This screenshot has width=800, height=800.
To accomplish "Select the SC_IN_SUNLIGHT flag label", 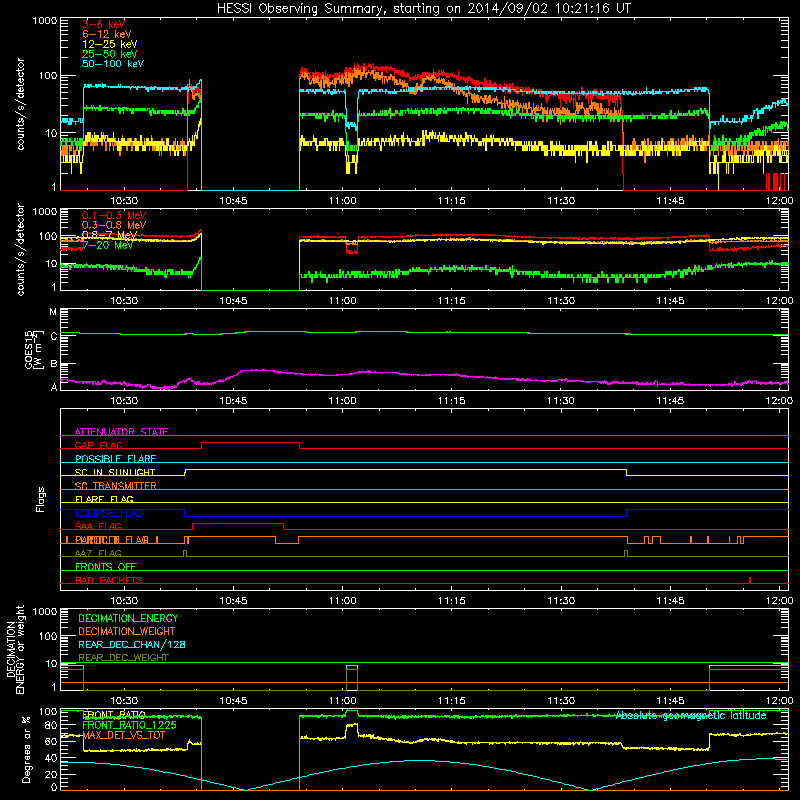I will (x=115, y=472).
